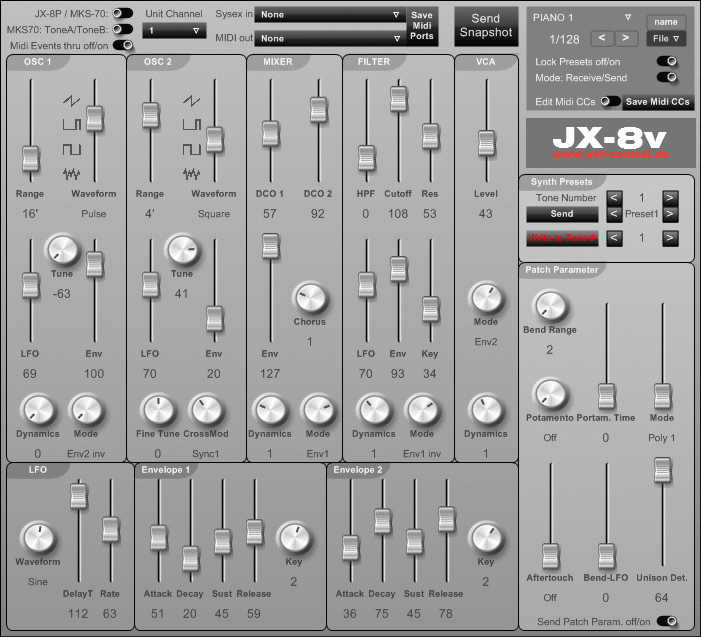Click the VCA Dynamics knob
701x637 pixels.
pos(486,410)
